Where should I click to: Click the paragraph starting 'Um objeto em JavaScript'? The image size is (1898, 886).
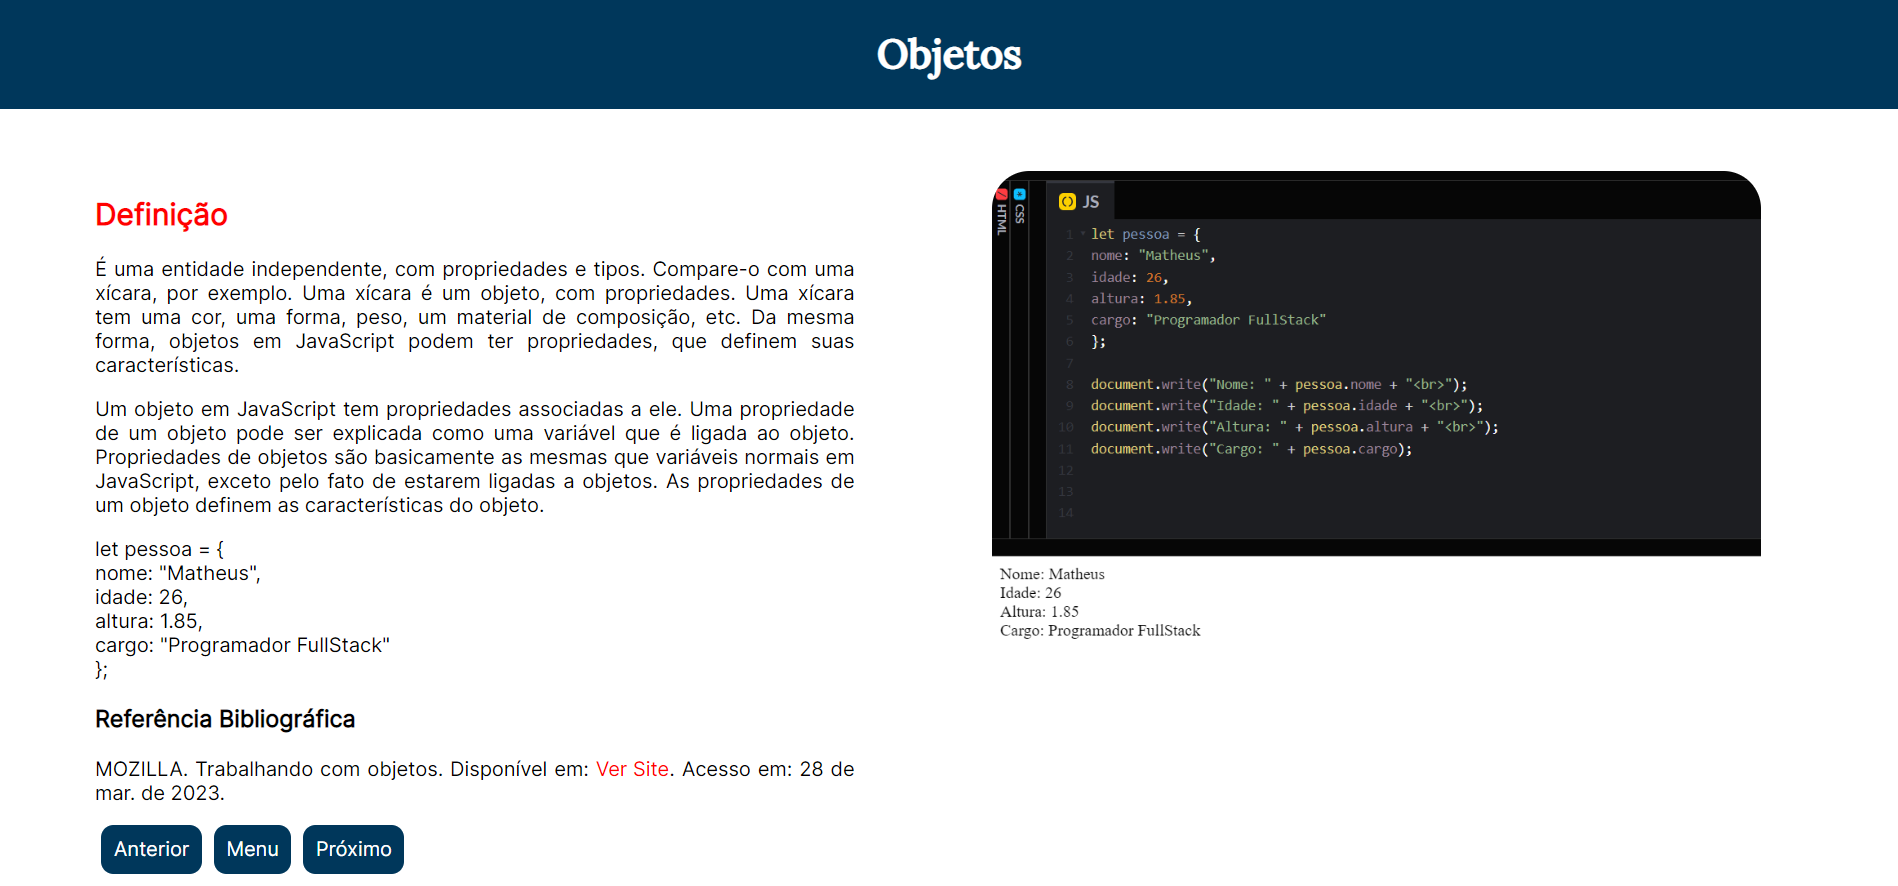pos(475,457)
